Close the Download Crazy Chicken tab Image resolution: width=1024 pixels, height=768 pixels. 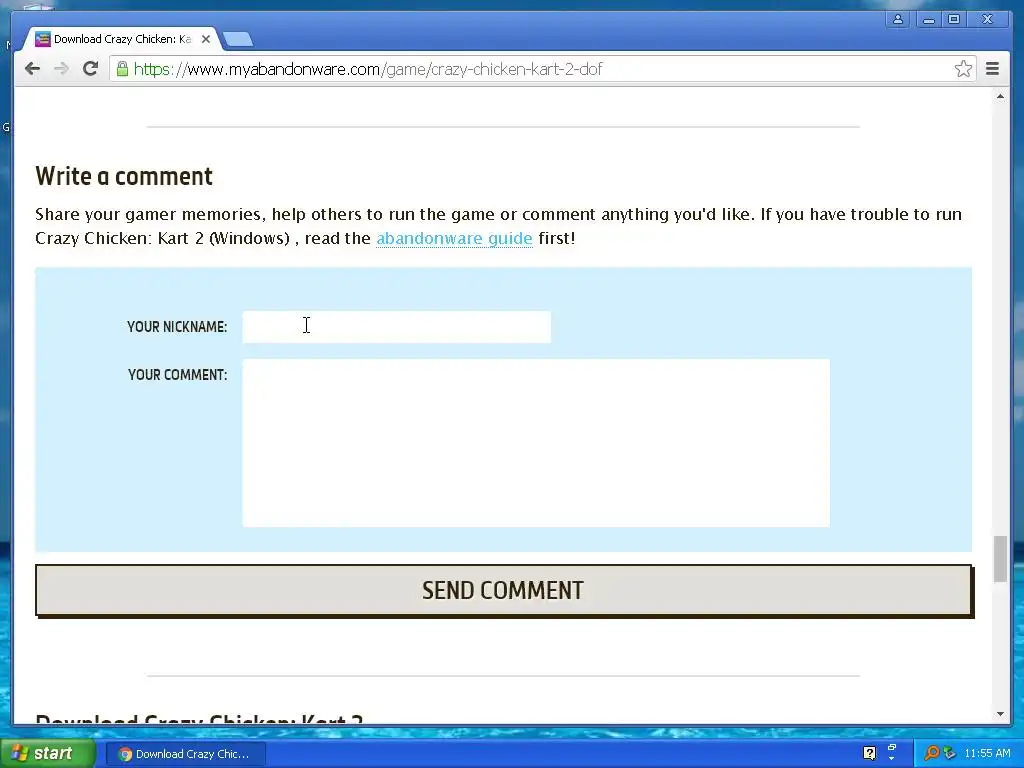pyautogui.click(x=206, y=39)
